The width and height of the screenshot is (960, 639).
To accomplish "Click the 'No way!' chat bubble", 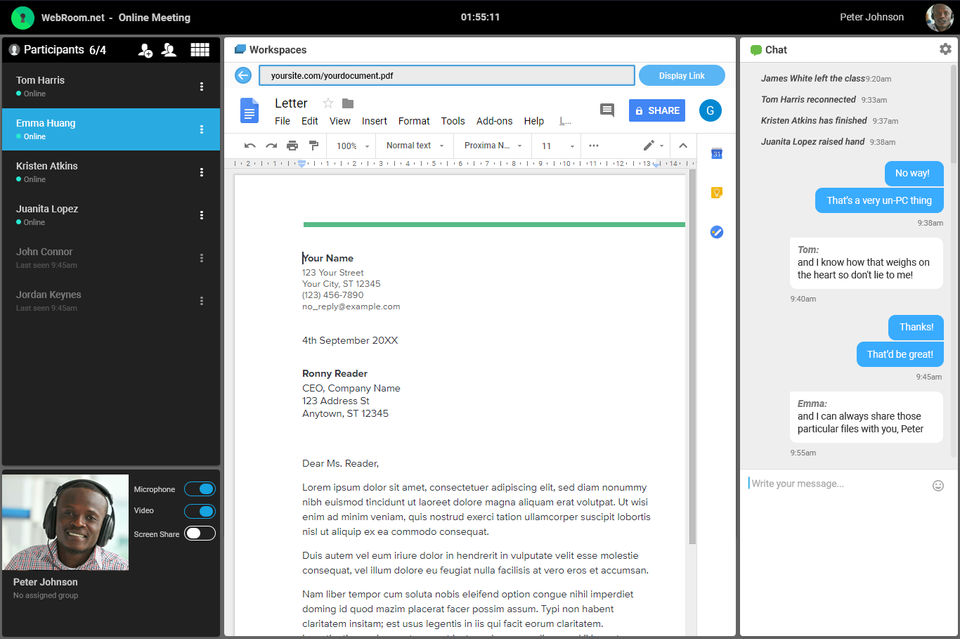I will click(912, 174).
